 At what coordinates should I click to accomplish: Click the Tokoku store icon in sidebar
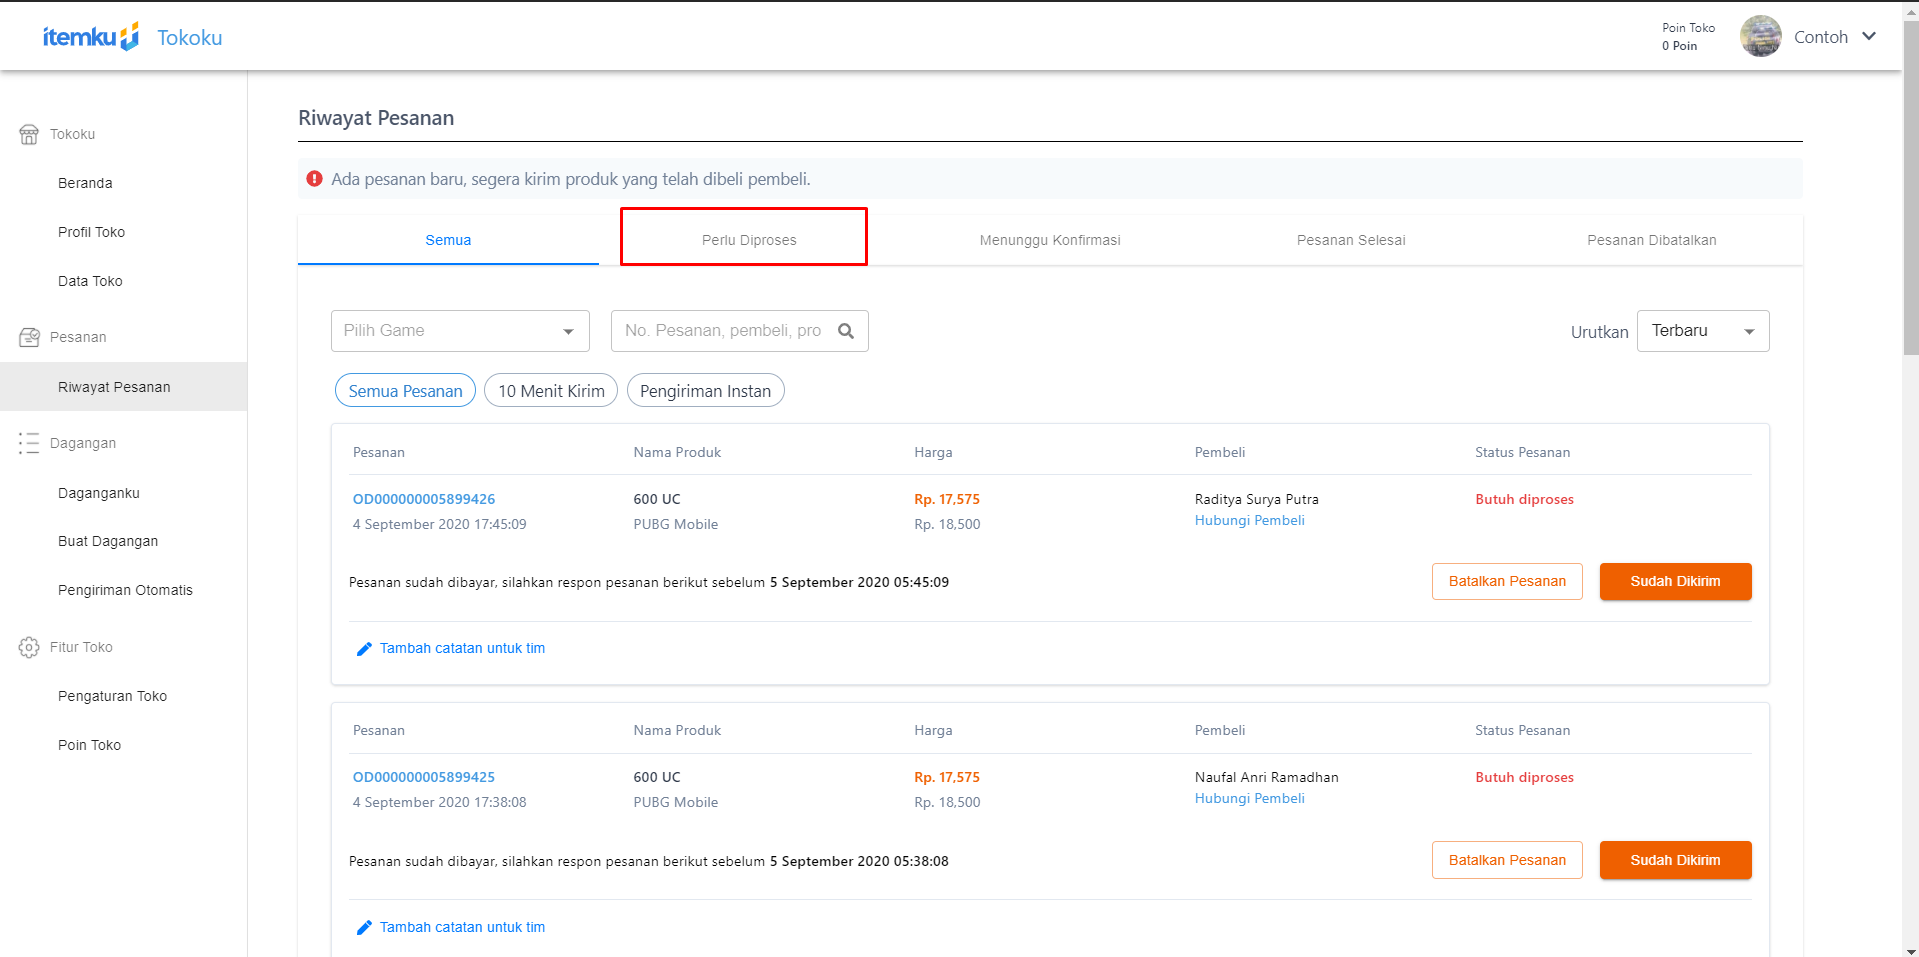click(29, 135)
